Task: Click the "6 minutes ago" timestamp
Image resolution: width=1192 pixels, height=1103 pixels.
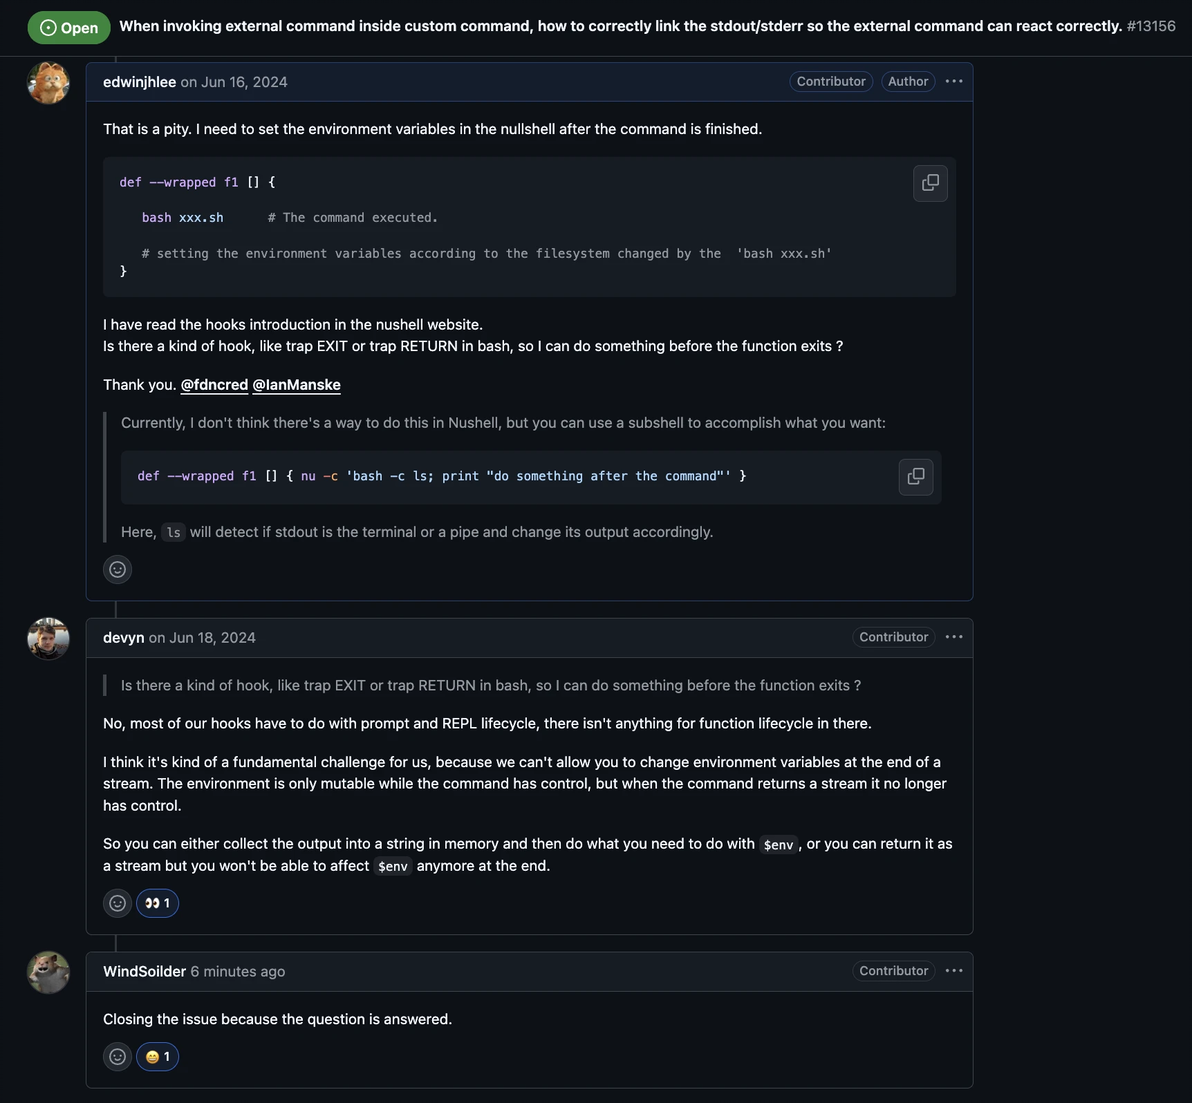Action: (238, 972)
